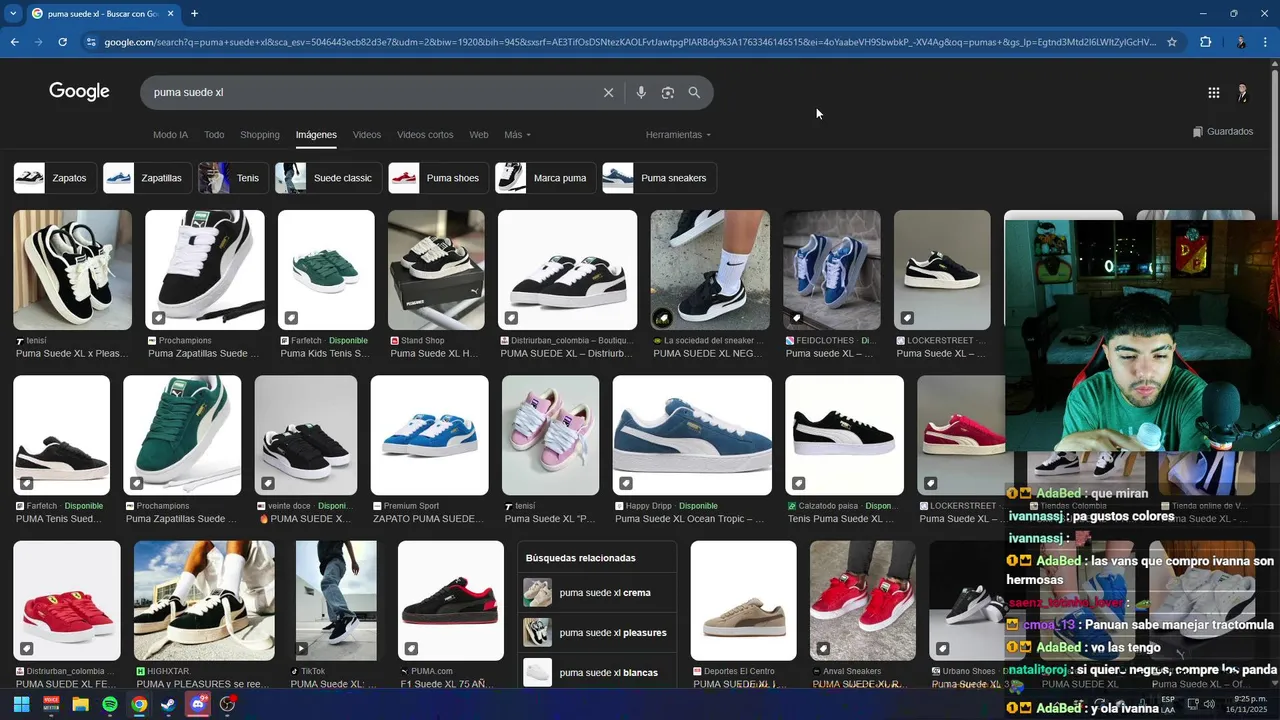Filter by the Puma shoes chip
1280x720 pixels.
point(439,178)
